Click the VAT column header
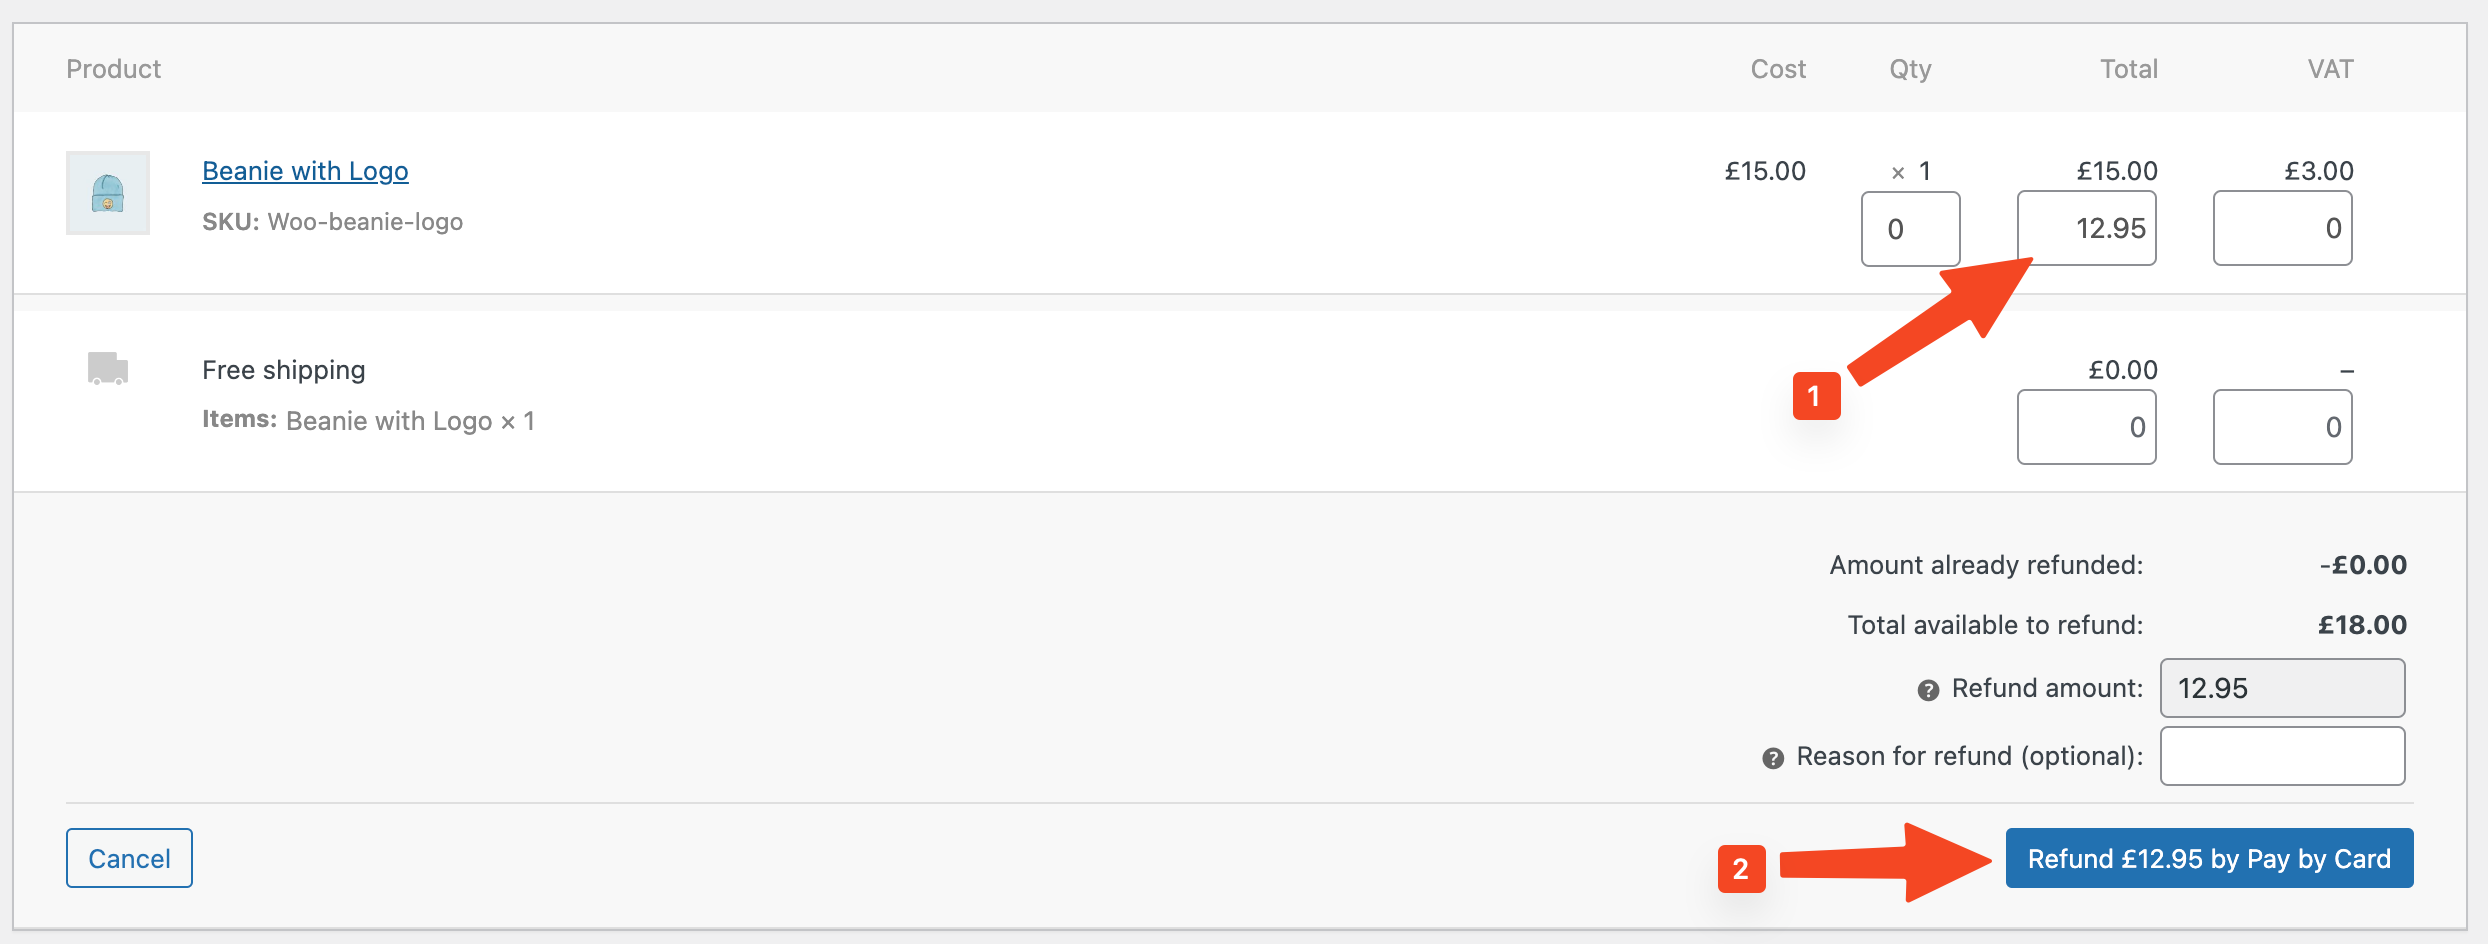Screen dimensions: 2488x944 [x=2330, y=69]
